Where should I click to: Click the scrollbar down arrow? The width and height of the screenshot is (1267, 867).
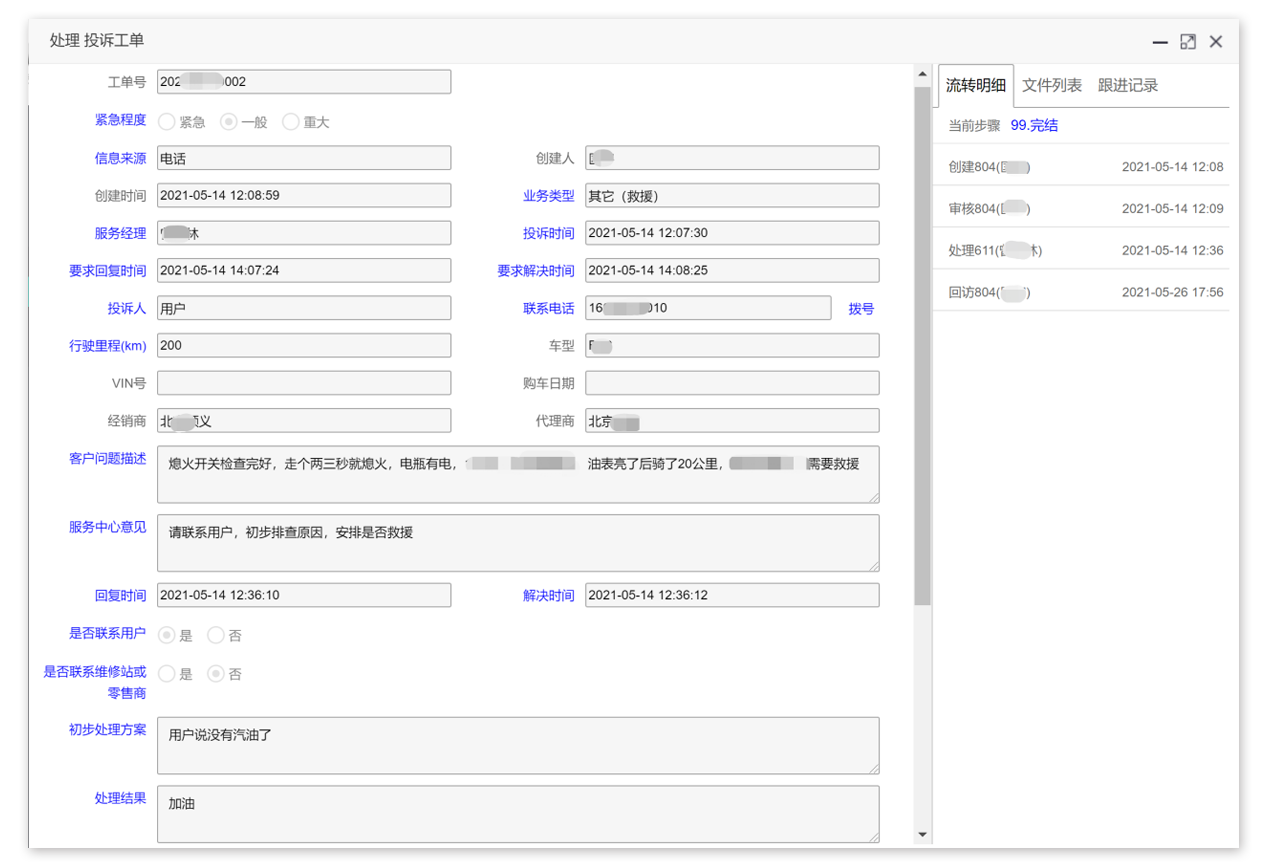pyautogui.click(x=922, y=834)
